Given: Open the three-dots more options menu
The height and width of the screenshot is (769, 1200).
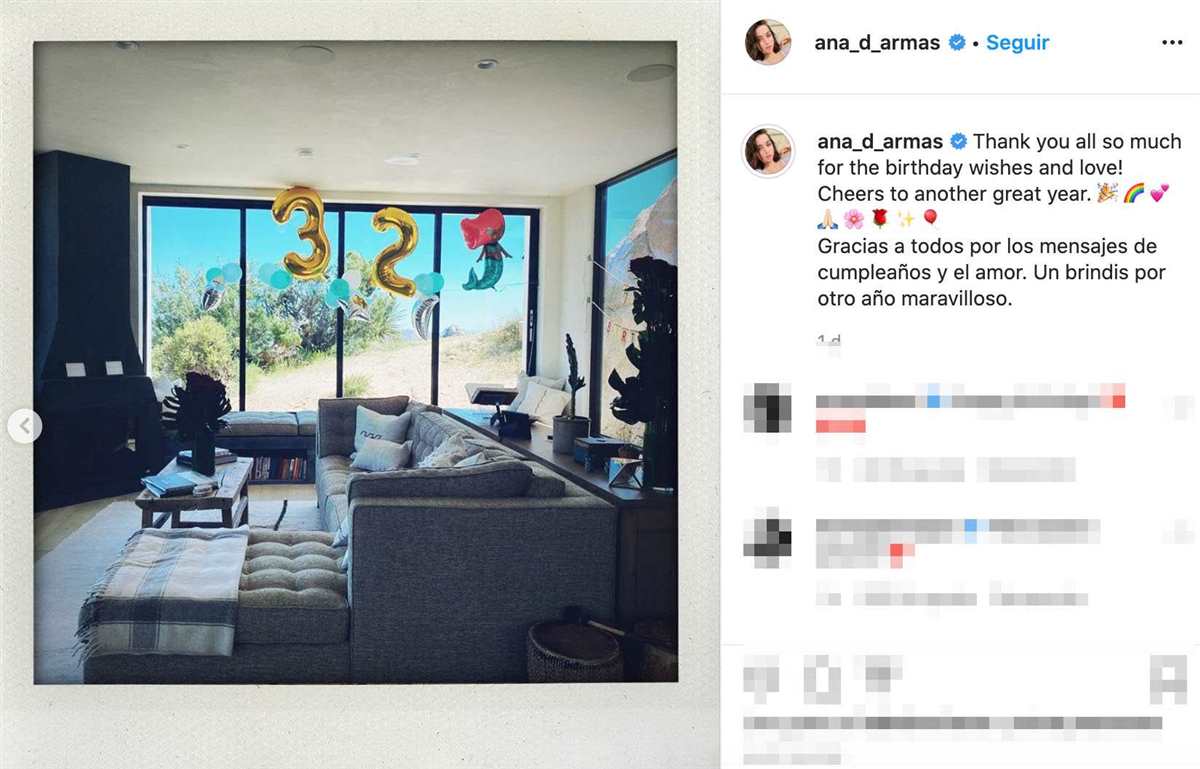Looking at the screenshot, I should click(x=1172, y=43).
